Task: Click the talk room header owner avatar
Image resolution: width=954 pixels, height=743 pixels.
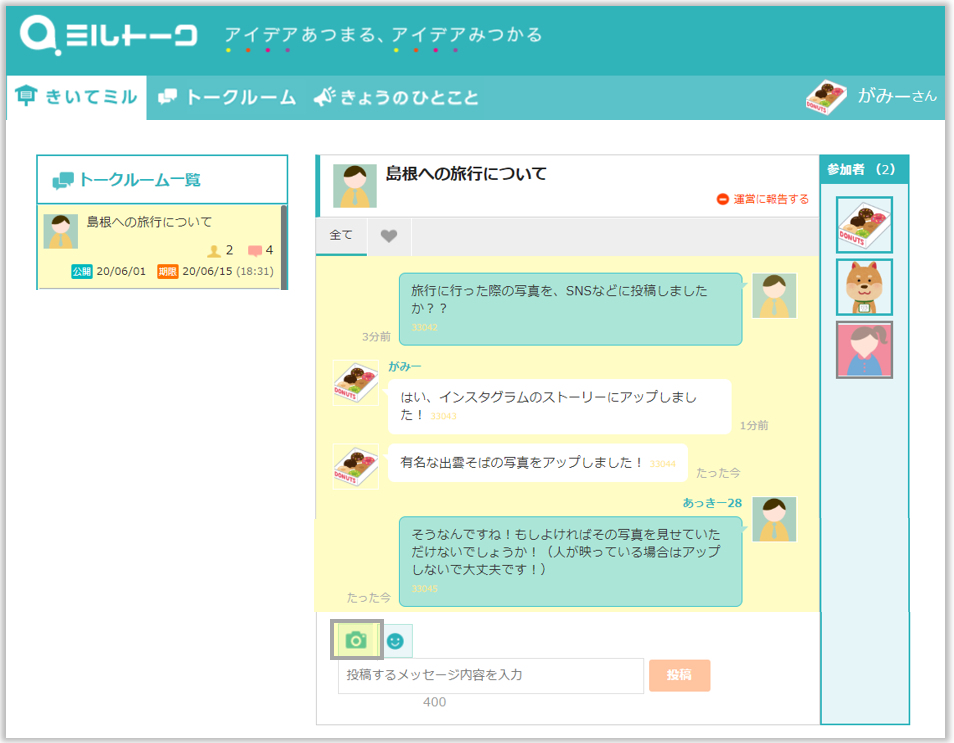Action: (354, 186)
